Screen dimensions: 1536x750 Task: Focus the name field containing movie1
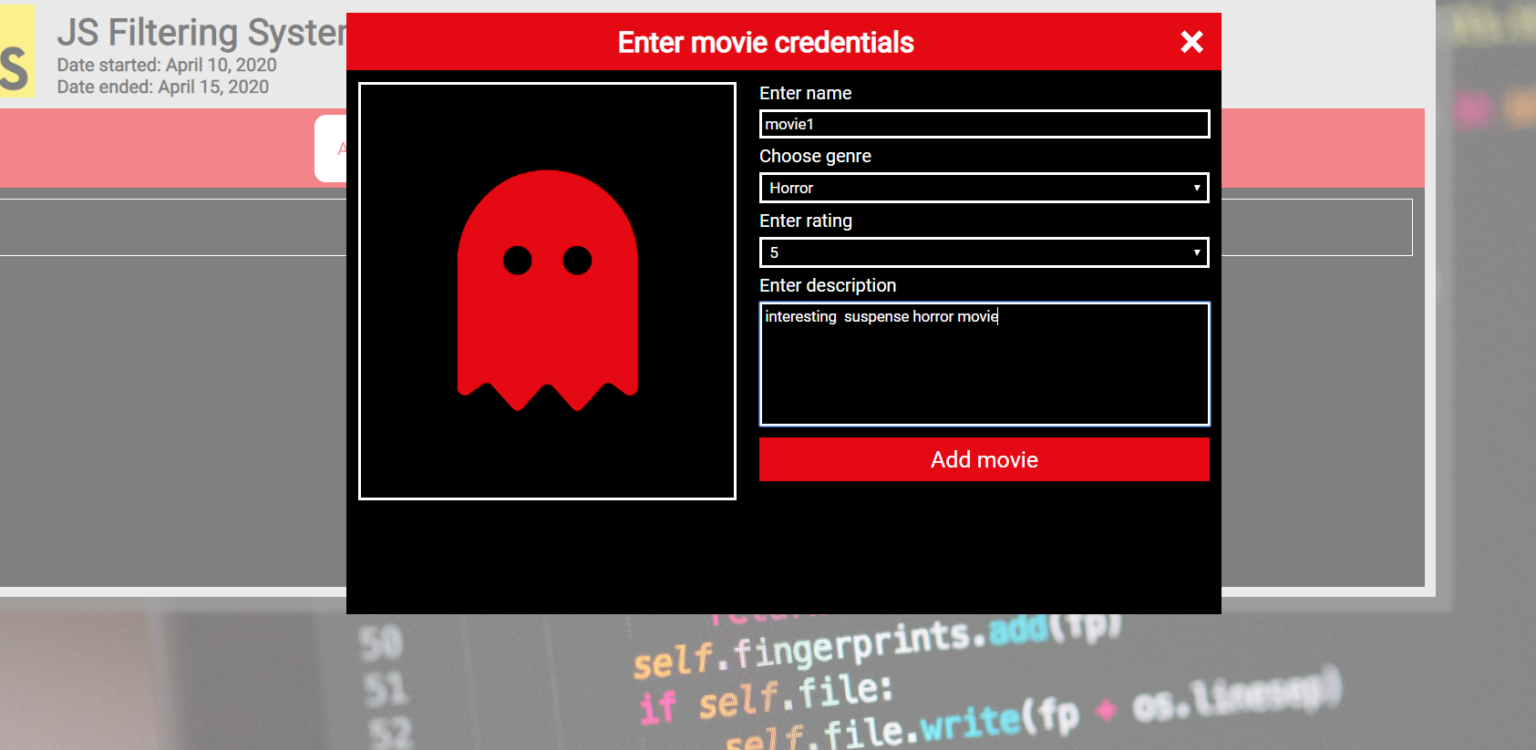(984, 124)
